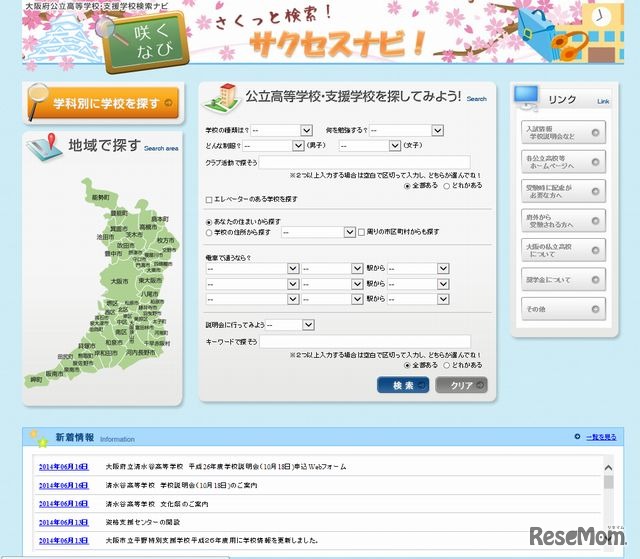Click the school building icon in the search panel header
The width and height of the screenshot is (640, 559).
222,97
